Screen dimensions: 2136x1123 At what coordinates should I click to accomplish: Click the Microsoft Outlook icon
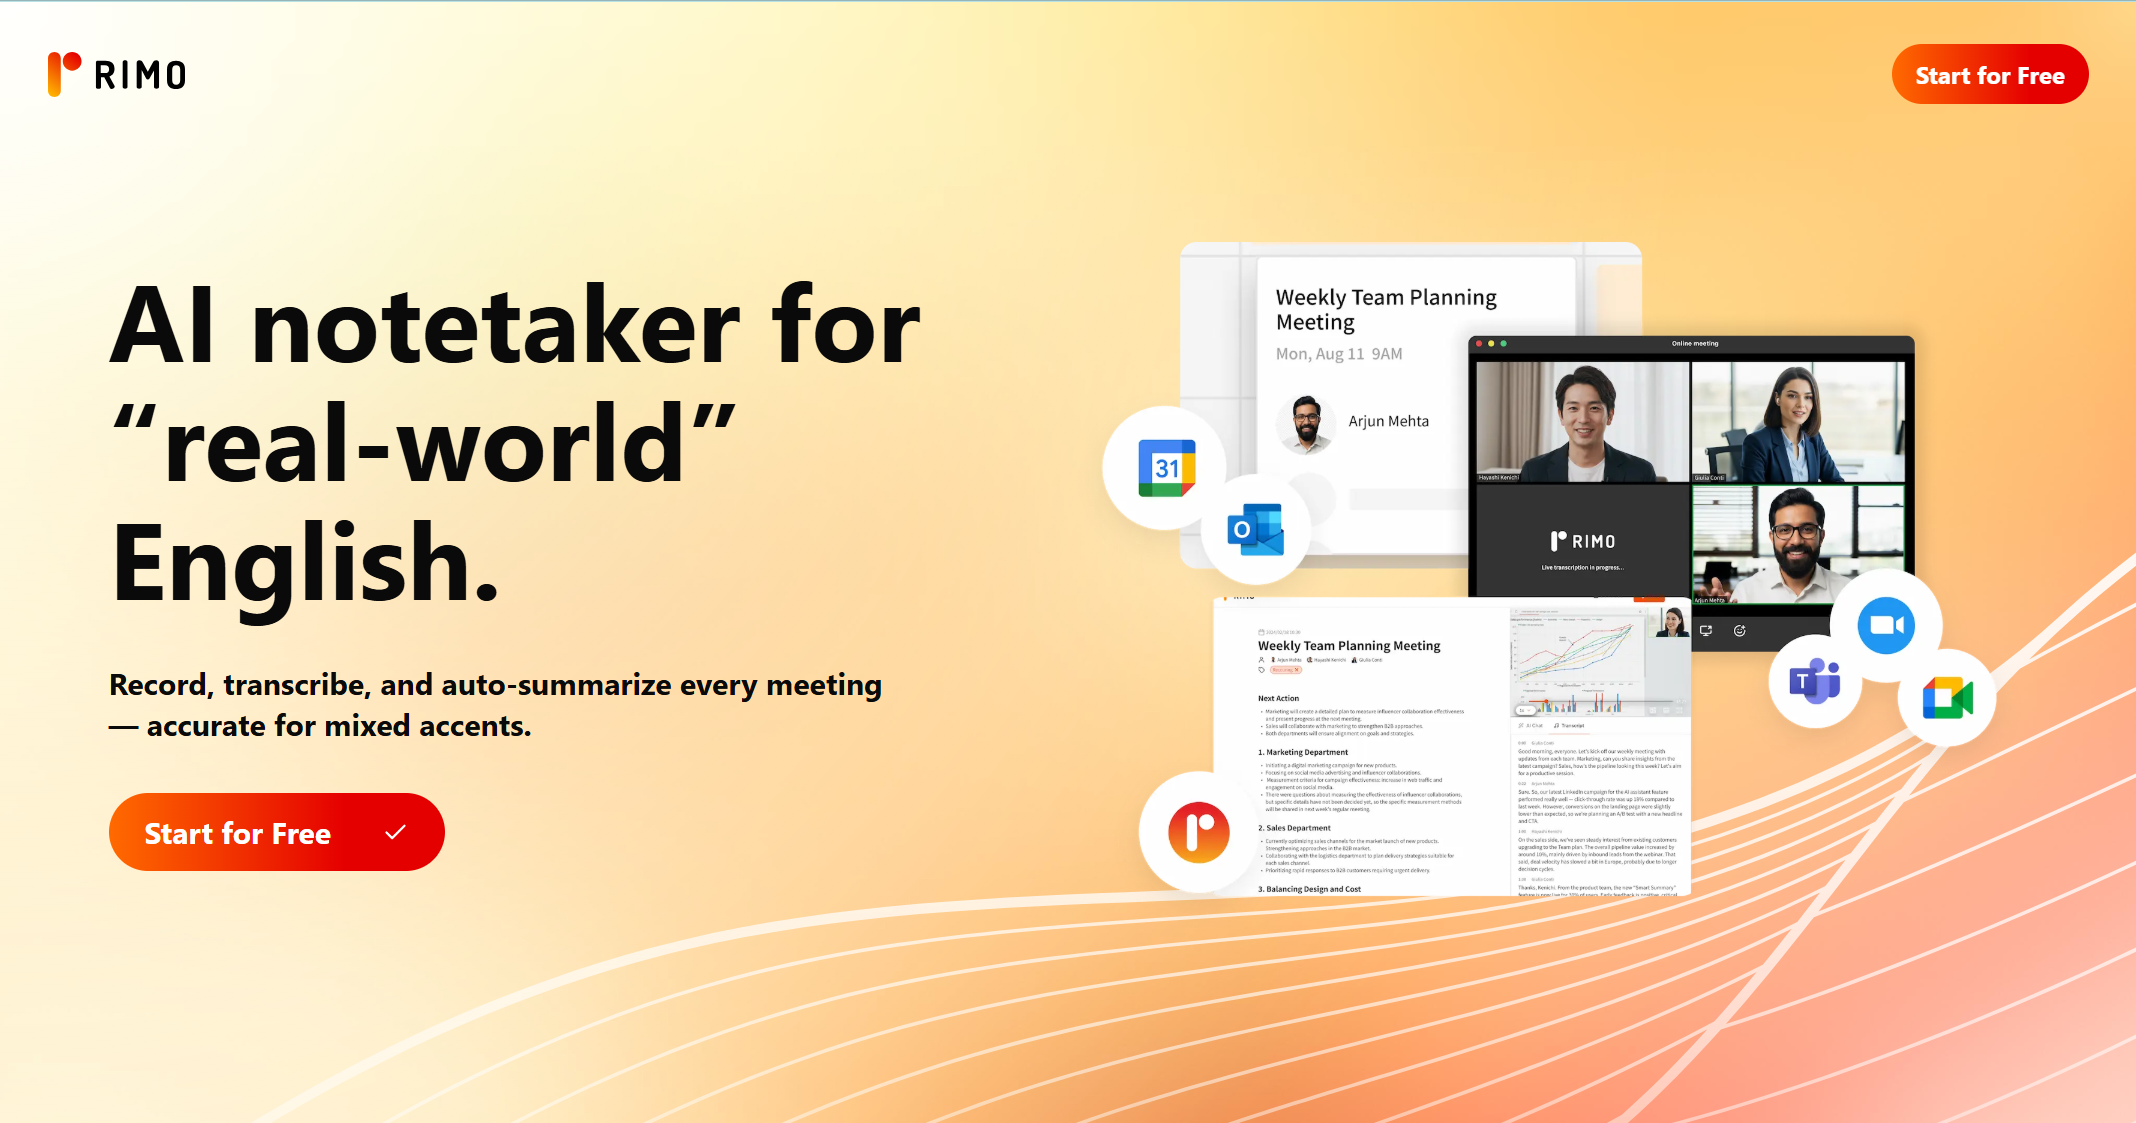(x=1256, y=530)
